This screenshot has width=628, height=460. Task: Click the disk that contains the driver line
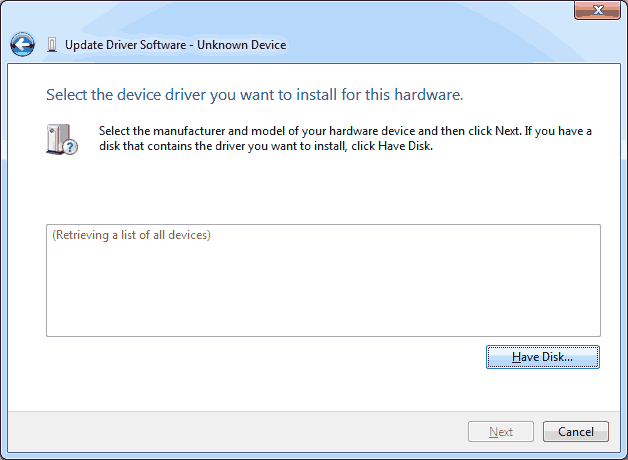click(x=266, y=146)
